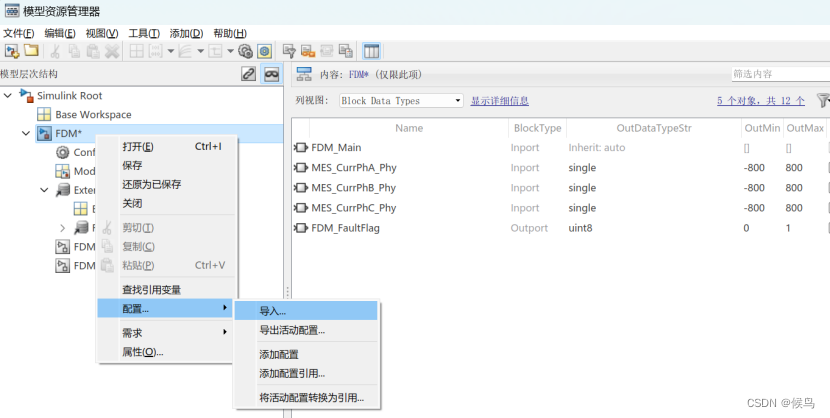Collapse the External data tree node

[x=44, y=190]
